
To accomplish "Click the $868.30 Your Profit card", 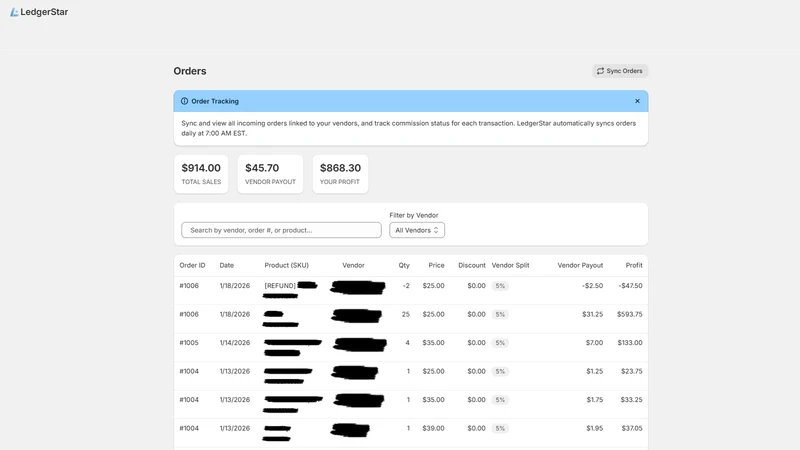I will [x=340, y=174].
